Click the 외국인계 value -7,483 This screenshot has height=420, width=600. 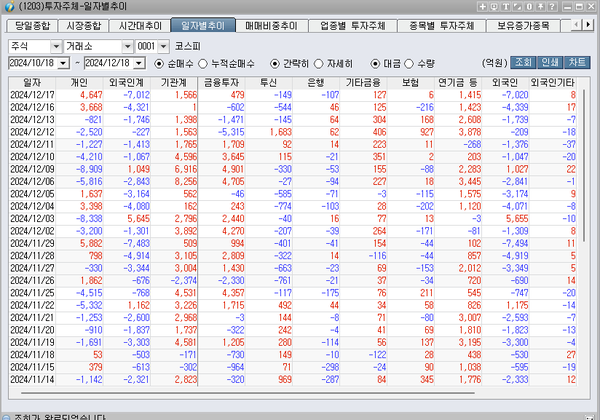[x=136, y=243]
